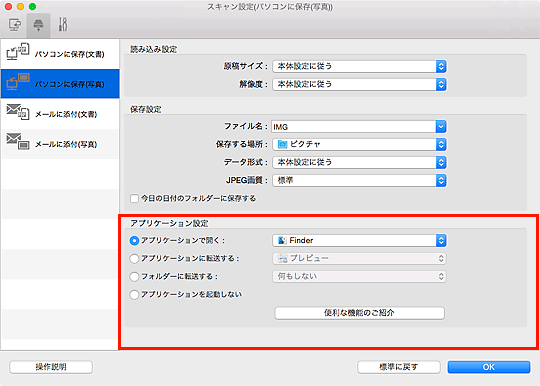Click the アプリケーション設定 section heading
Image resolution: width=540 pixels, height=386 pixels.
coord(169,223)
